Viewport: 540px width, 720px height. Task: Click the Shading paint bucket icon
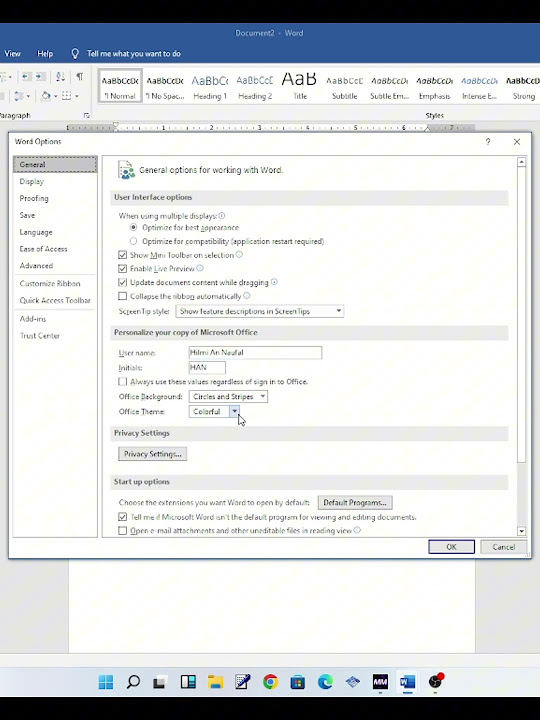tap(45, 96)
